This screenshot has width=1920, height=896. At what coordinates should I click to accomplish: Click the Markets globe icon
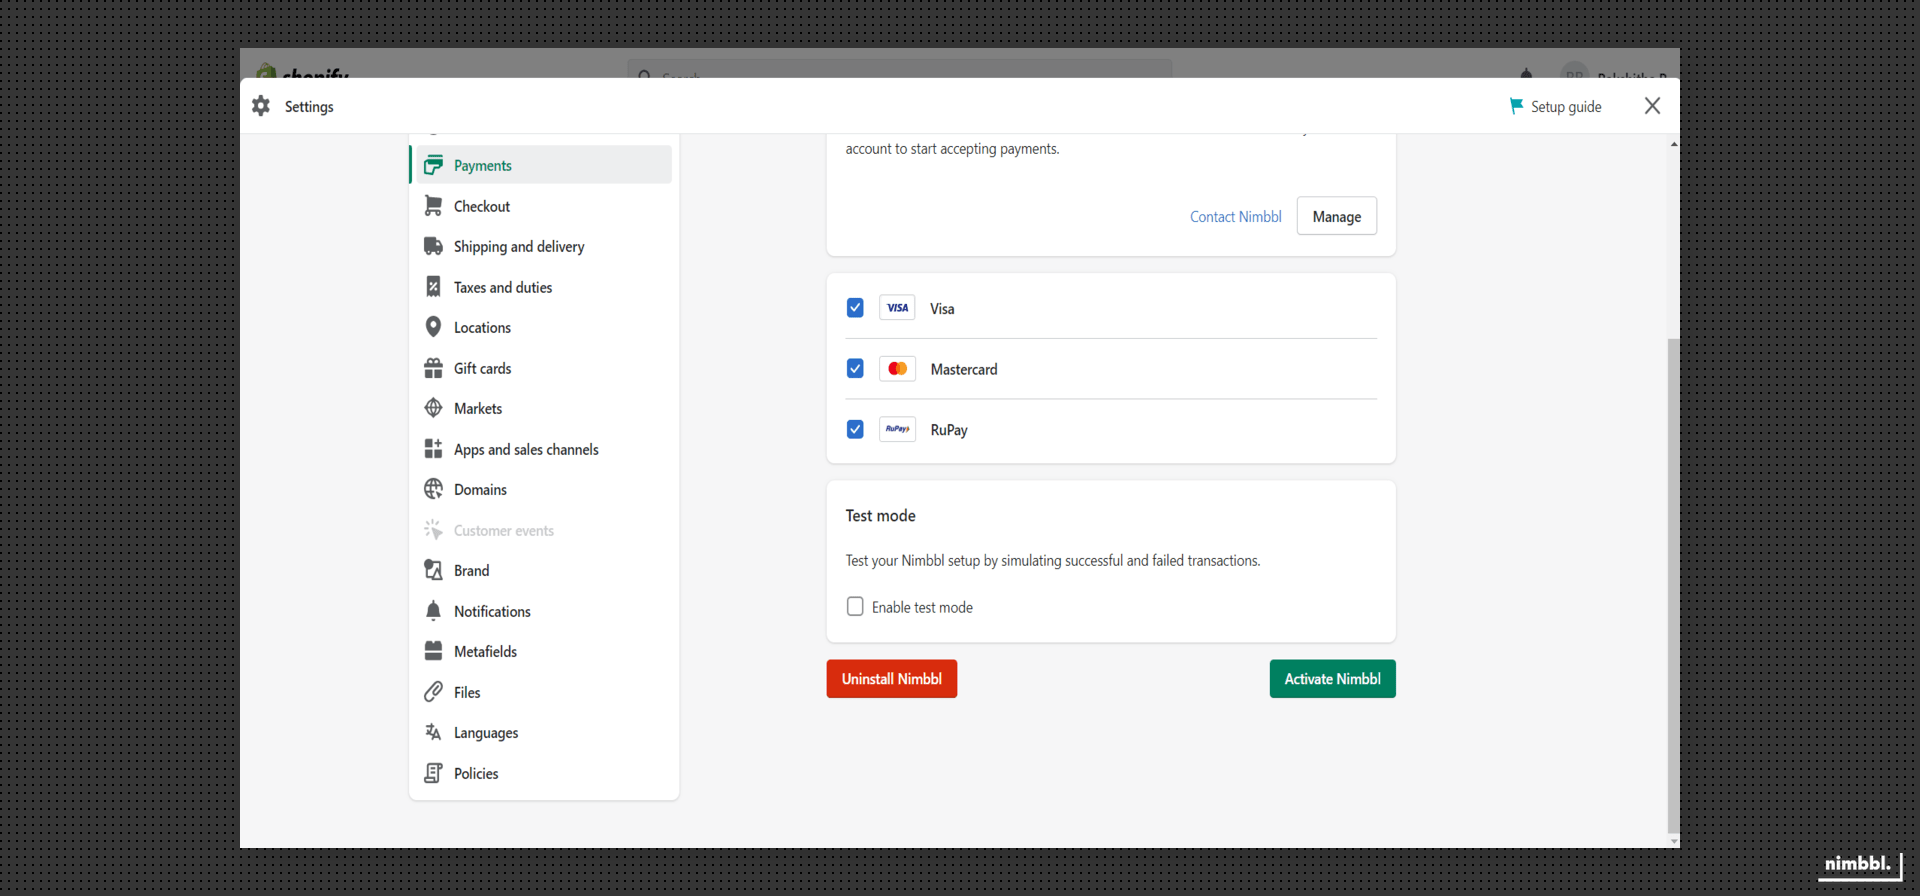tap(433, 408)
